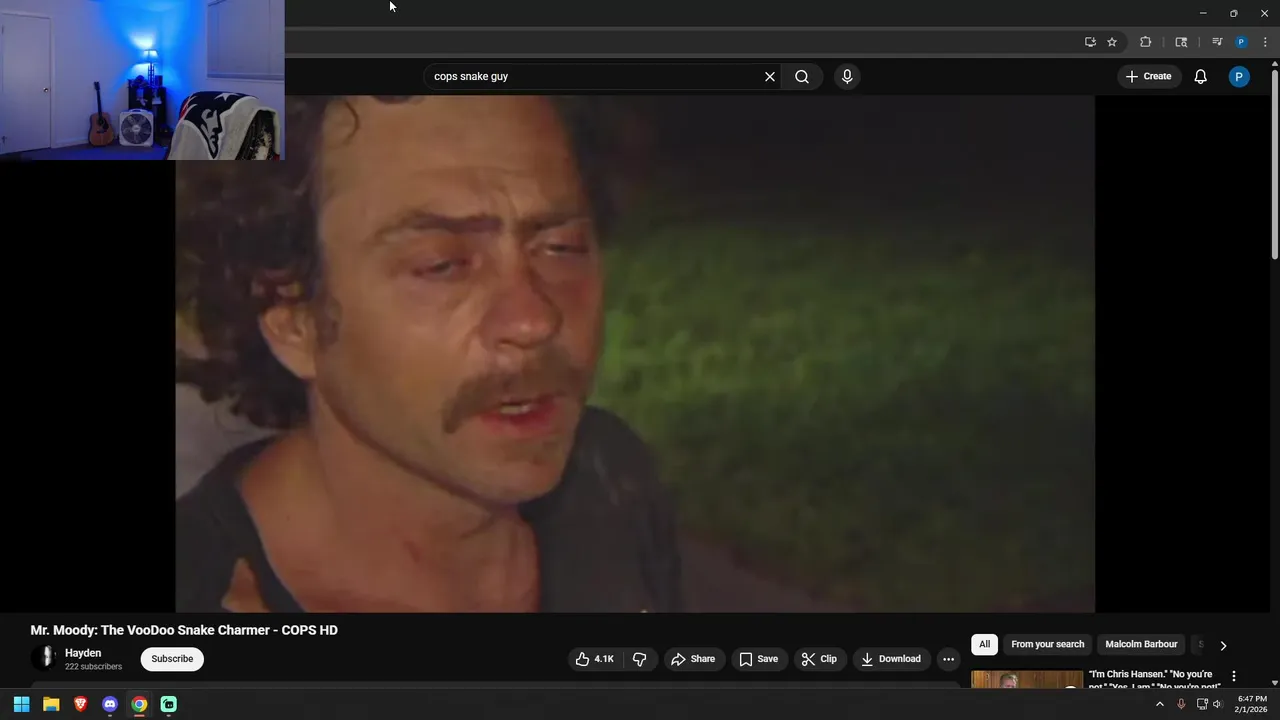Viewport: 1280px width, 720px height.
Task: Open Chrome profile avatar in toolbar
Action: coord(1241,42)
